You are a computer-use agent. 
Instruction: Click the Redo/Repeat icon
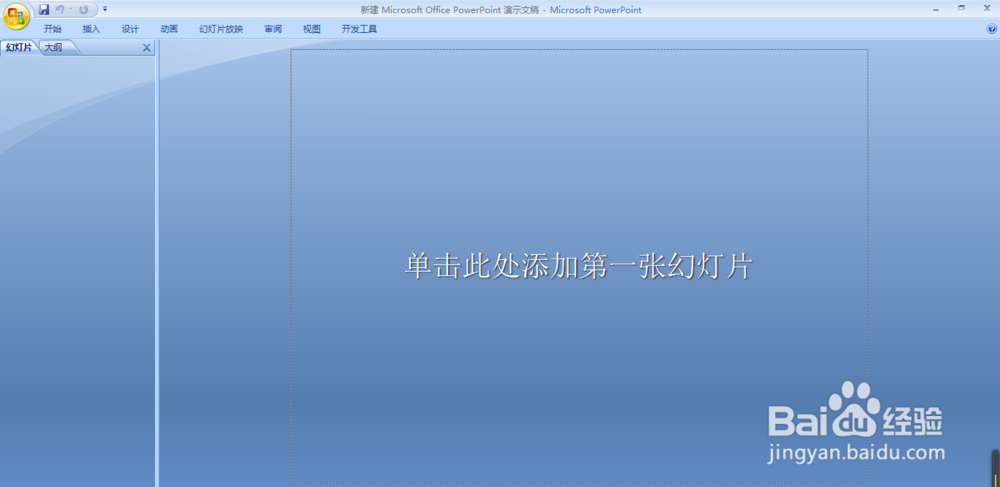(84, 10)
